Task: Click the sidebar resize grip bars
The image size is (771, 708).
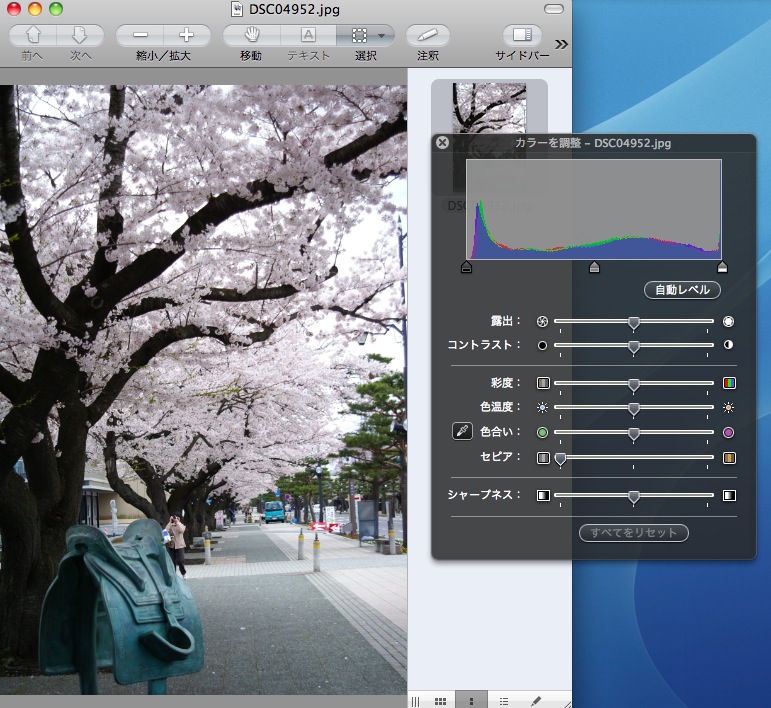Action: pos(415,702)
